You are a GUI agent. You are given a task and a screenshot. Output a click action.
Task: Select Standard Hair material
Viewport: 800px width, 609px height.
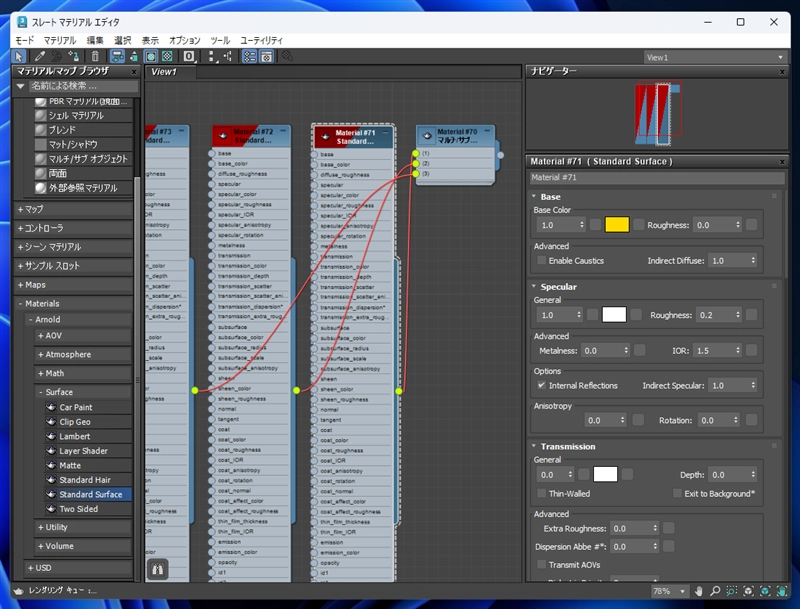(85, 480)
